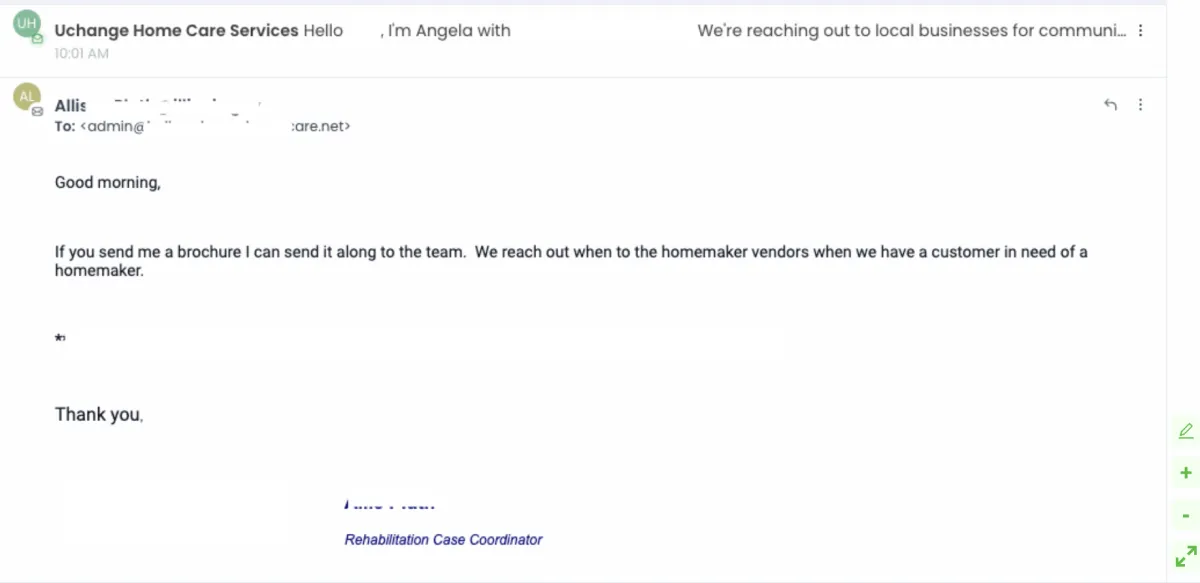The image size is (1200, 583).
Task: Click the AL sender avatar
Action: (x=26, y=97)
